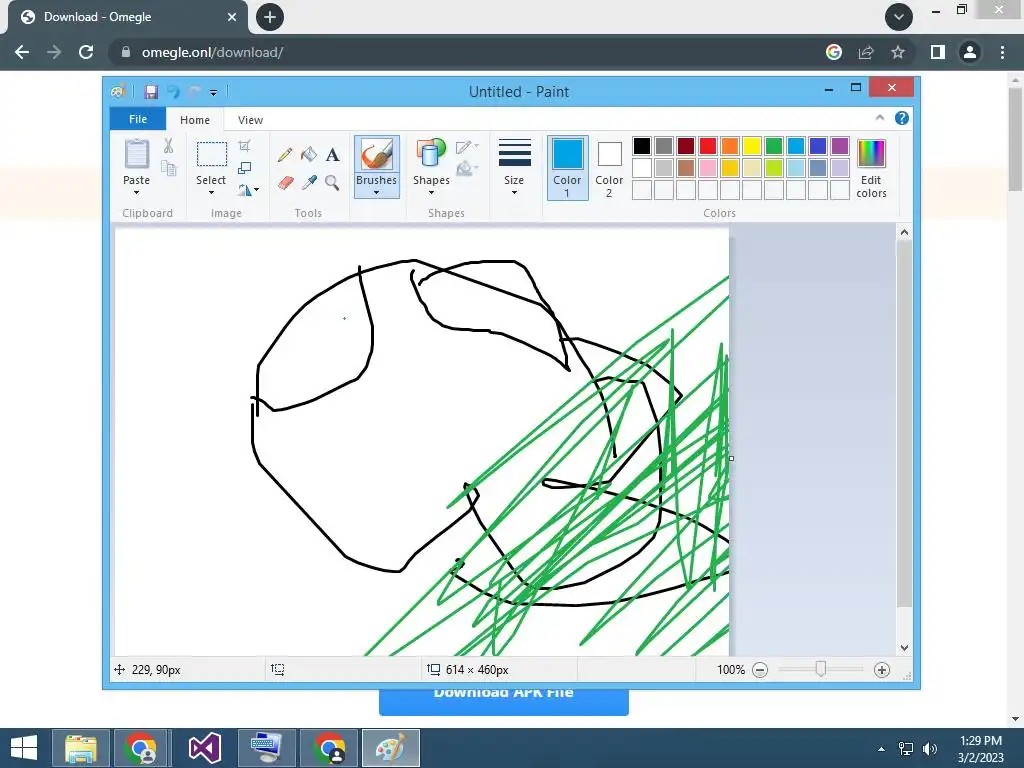The width and height of the screenshot is (1024, 768).
Task: Select the Color picker eyedropper tool
Action: coord(309,182)
